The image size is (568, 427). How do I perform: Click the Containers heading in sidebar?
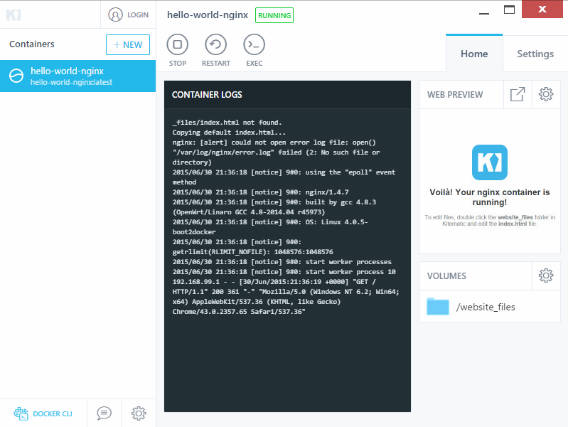pyautogui.click(x=32, y=44)
